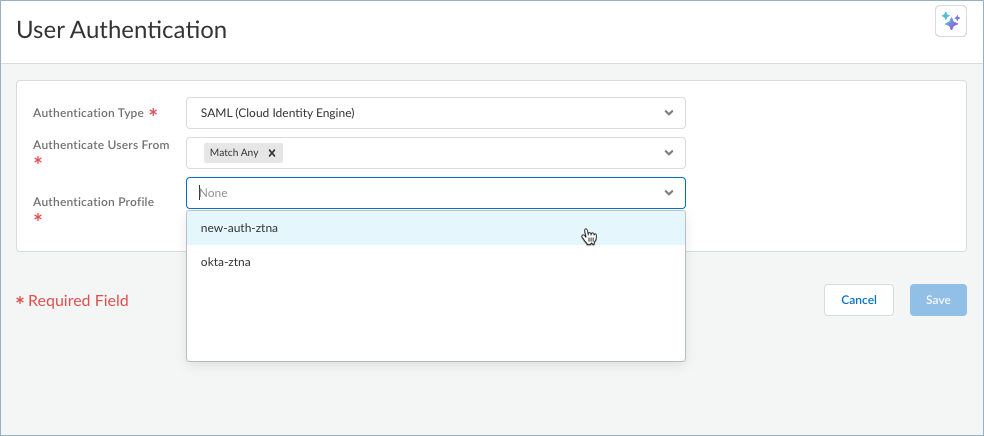The width and height of the screenshot is (984, 436).
Task: Open the Authenticate Users From chevron
Action: [x=669, y=153]
